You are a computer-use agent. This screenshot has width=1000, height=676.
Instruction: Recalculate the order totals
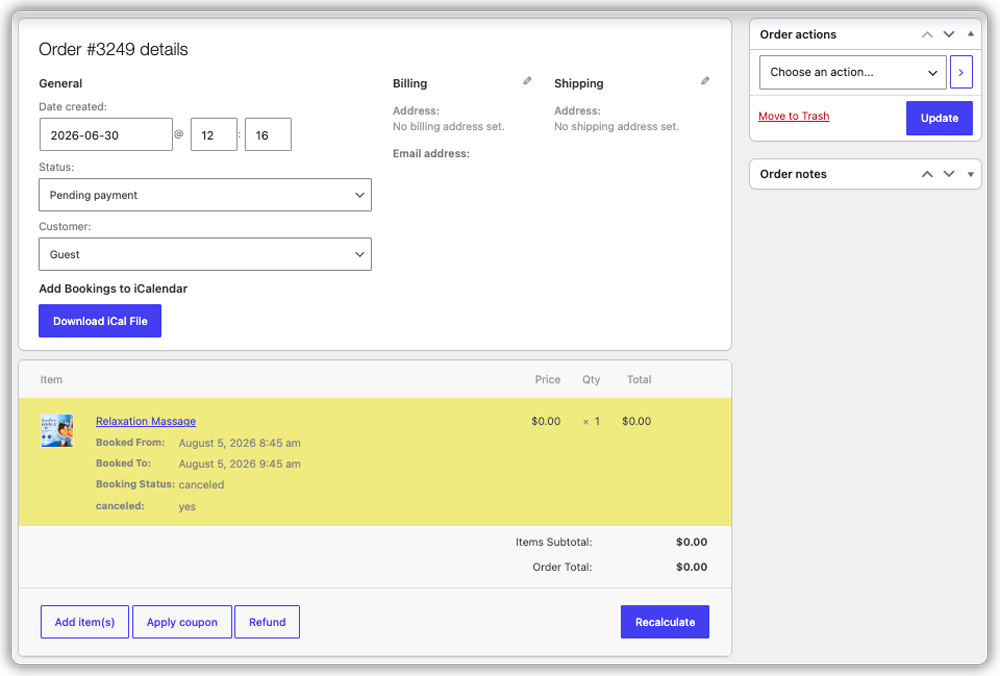click(665, 622)
